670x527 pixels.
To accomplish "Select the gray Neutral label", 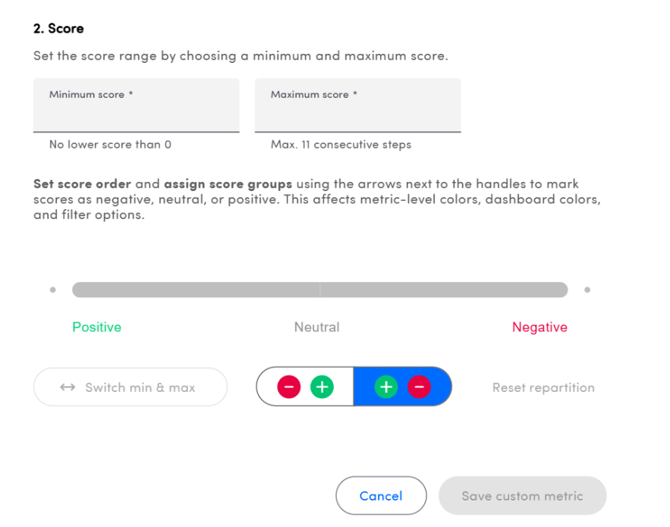I will 317,327.
